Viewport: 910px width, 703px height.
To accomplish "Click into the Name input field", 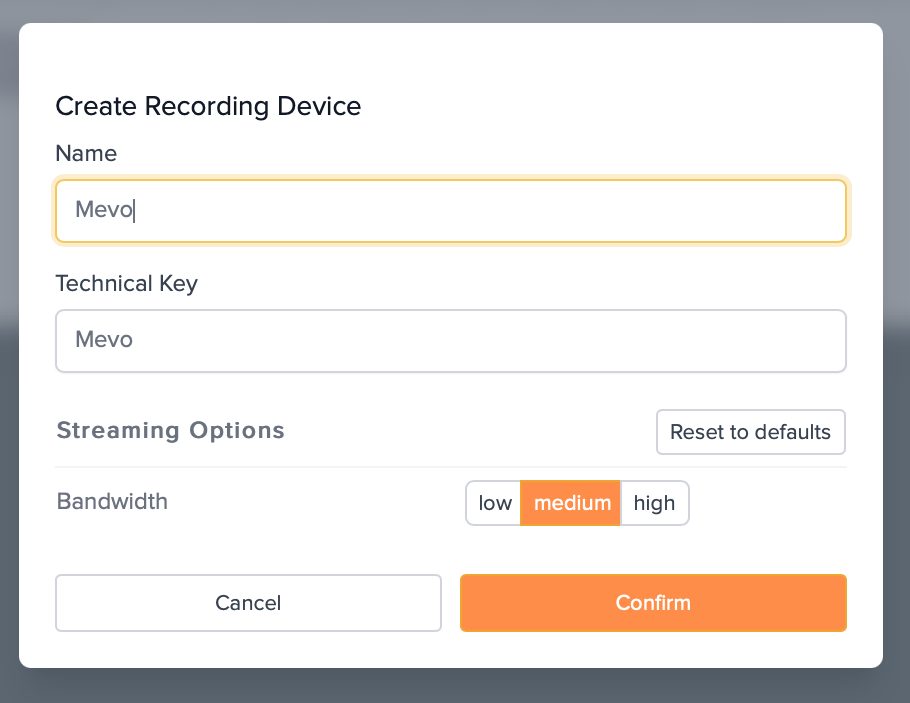I will (450, 211).
